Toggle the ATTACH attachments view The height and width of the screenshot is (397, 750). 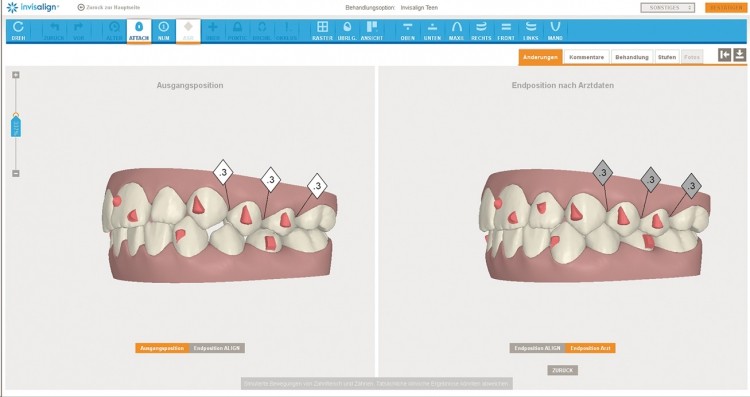pos(139,31)
